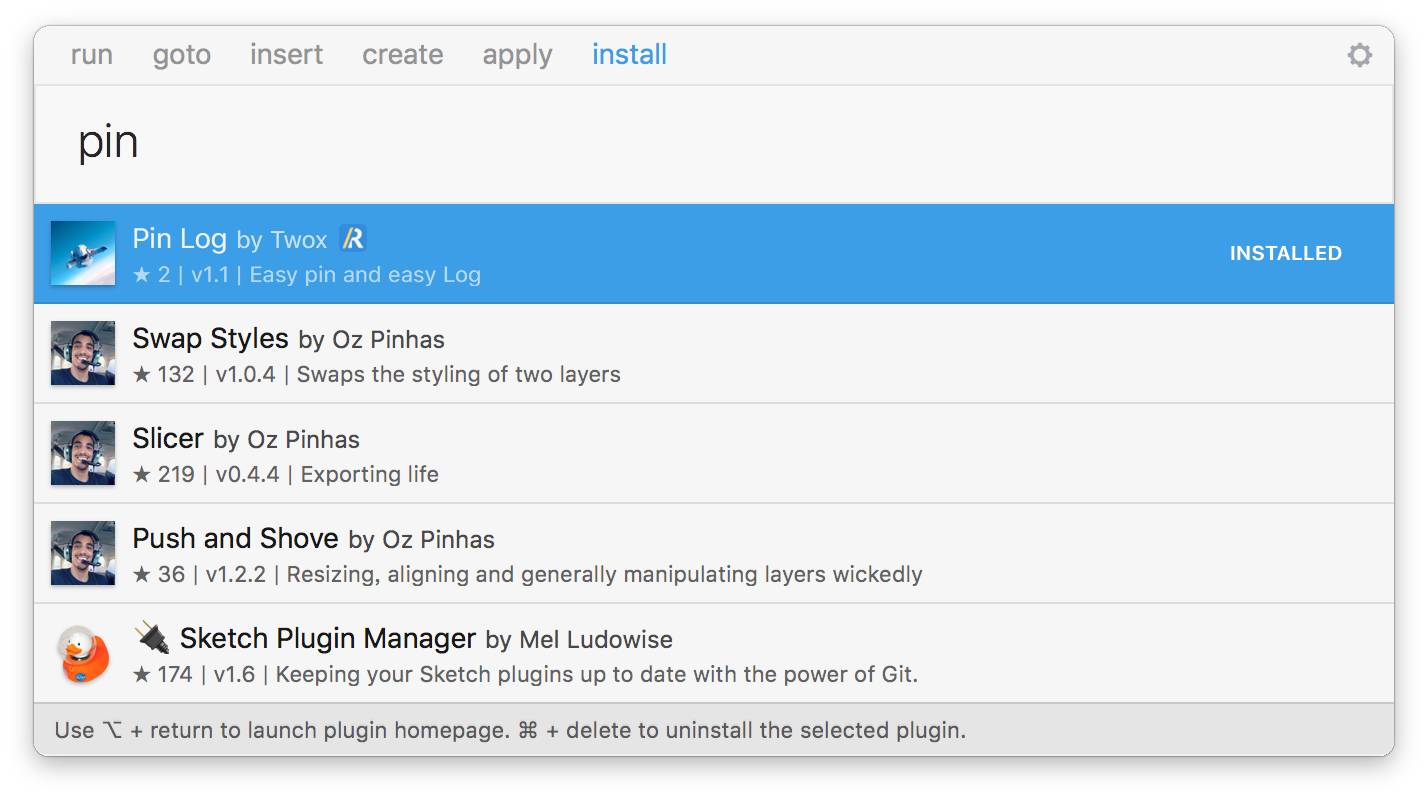Switch to the create tab
Screen dimensions: 1428x798
[402, 54]
